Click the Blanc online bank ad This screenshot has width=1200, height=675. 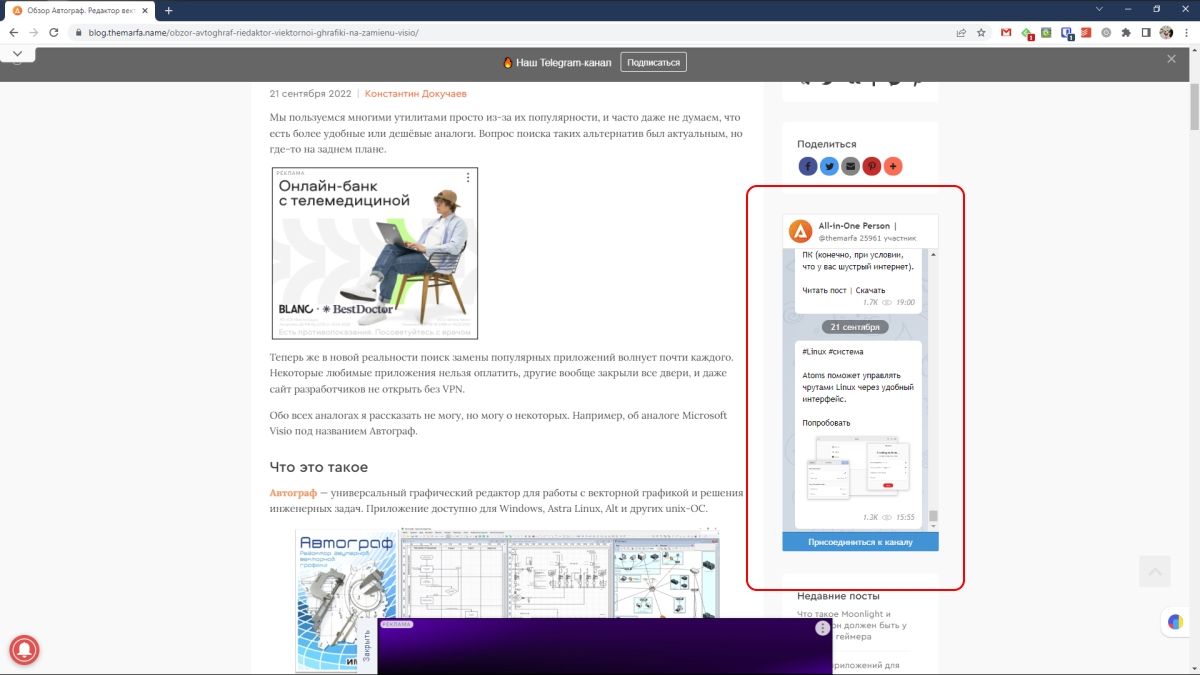[x=375, y=253]
